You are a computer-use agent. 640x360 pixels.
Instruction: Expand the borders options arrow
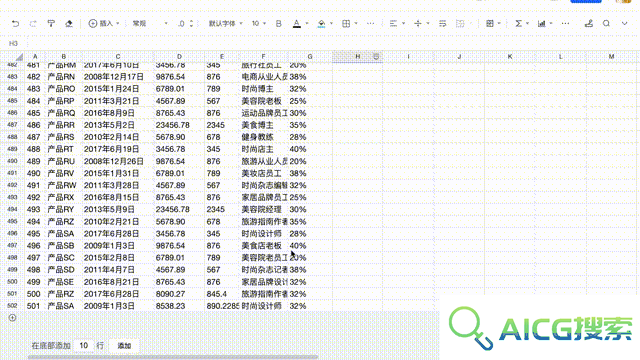click(x=356, y=24)
